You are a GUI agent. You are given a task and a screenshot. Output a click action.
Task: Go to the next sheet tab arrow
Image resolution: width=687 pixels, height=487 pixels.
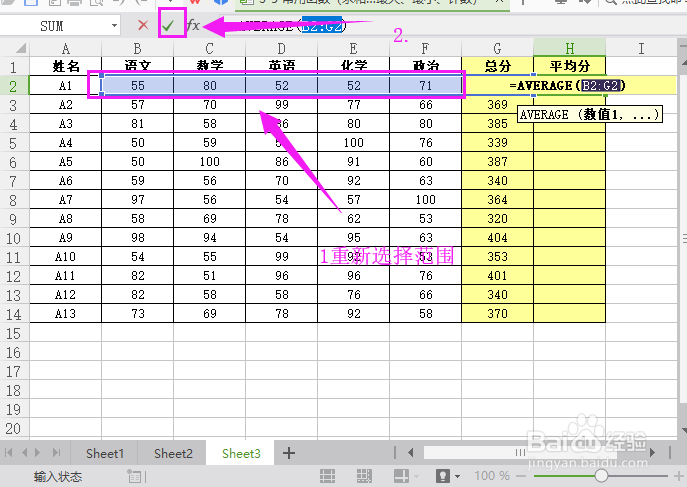[x=38, y=452]
